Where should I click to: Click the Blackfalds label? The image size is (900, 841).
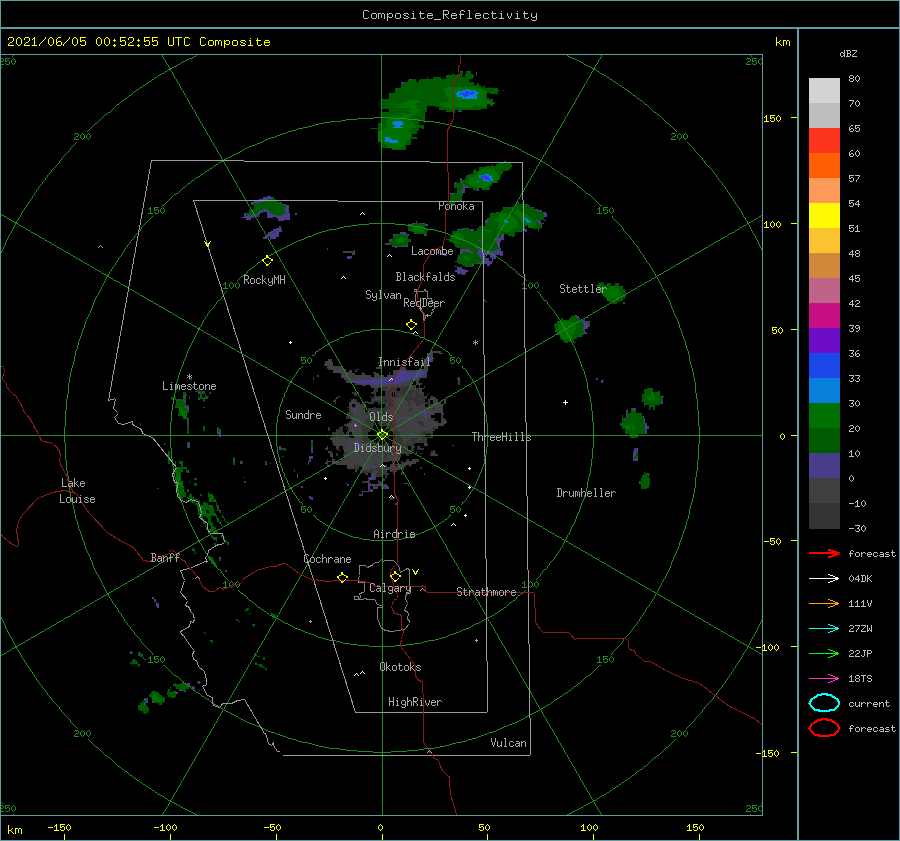[x=425, y=277]
